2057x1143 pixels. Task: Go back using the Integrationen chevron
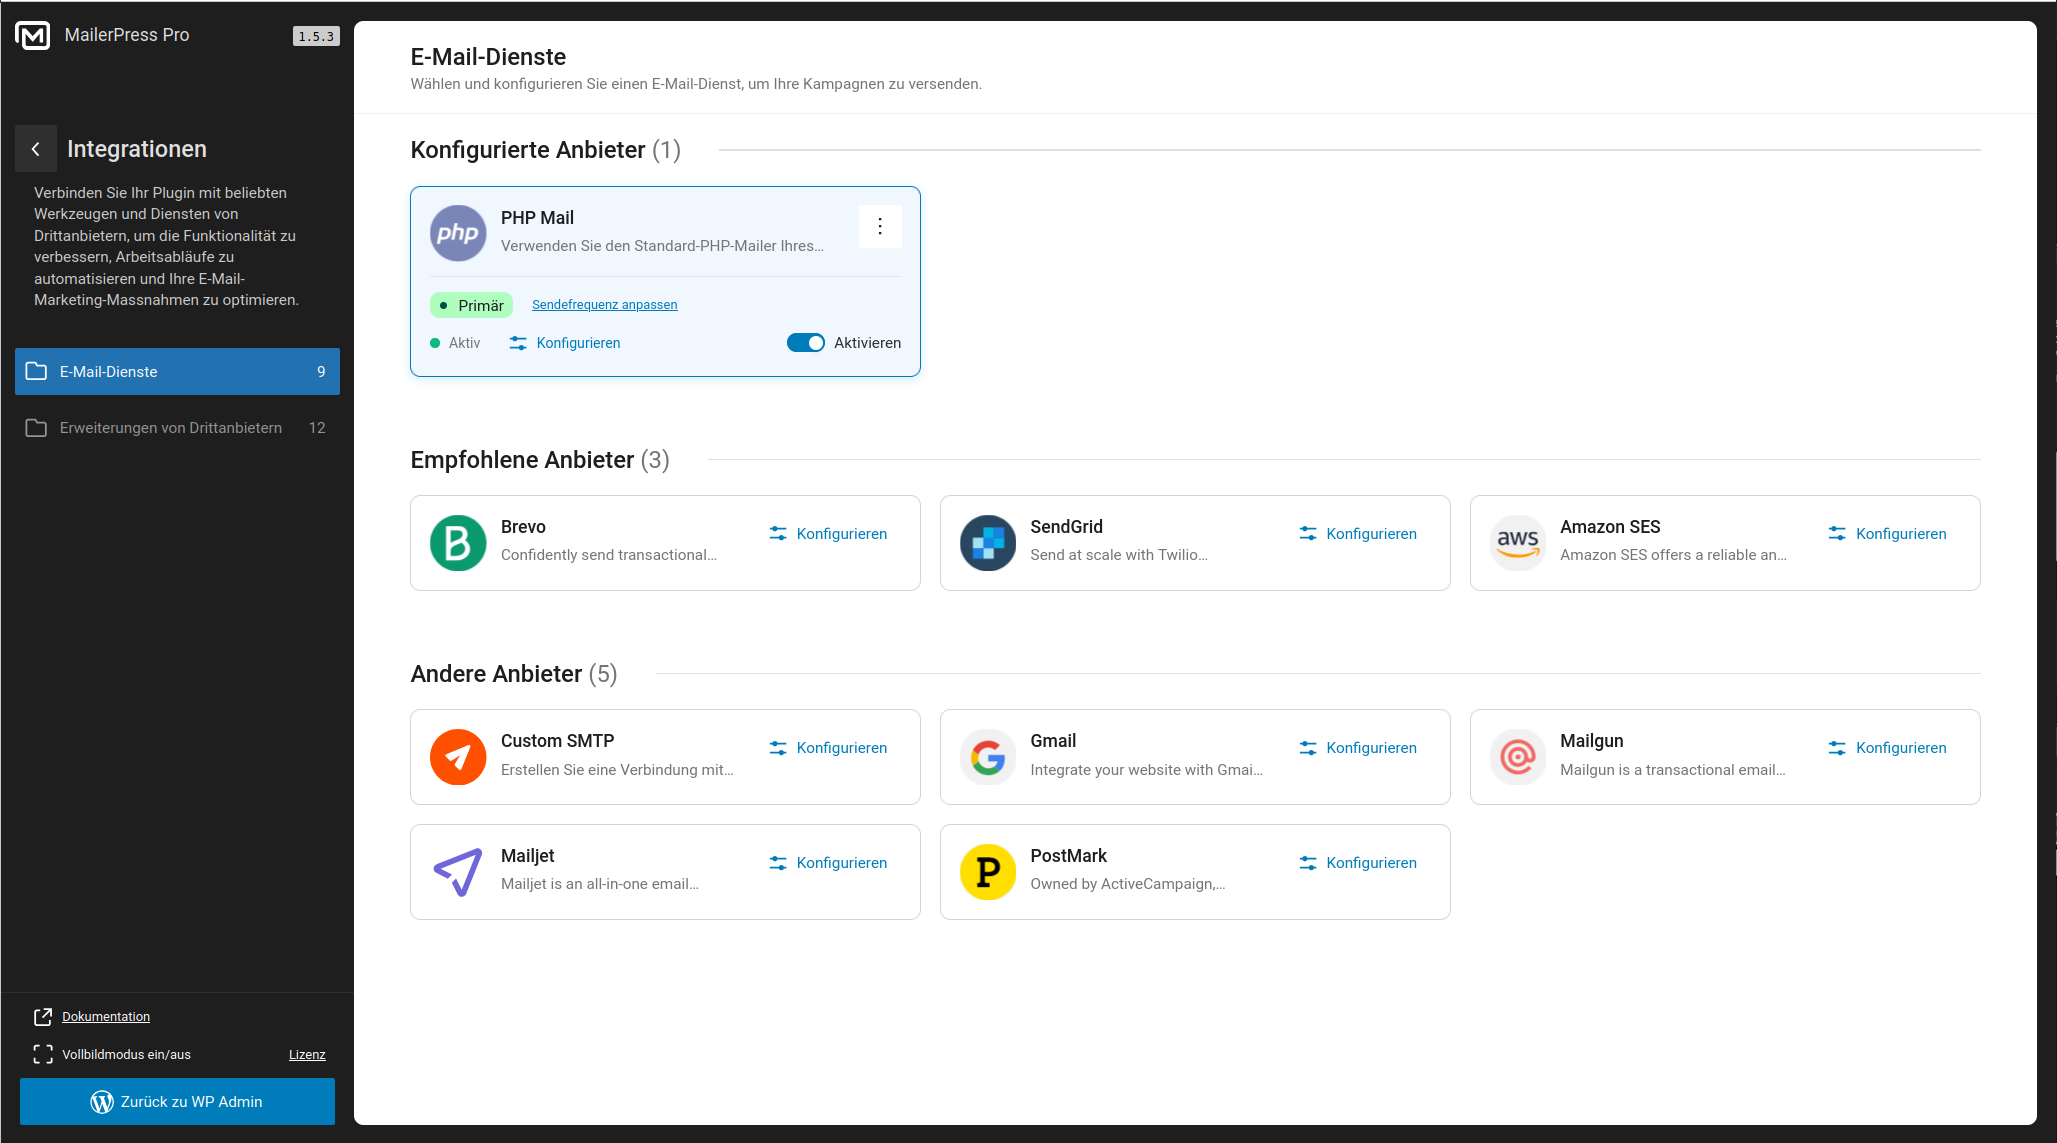(x=36, y=149)
